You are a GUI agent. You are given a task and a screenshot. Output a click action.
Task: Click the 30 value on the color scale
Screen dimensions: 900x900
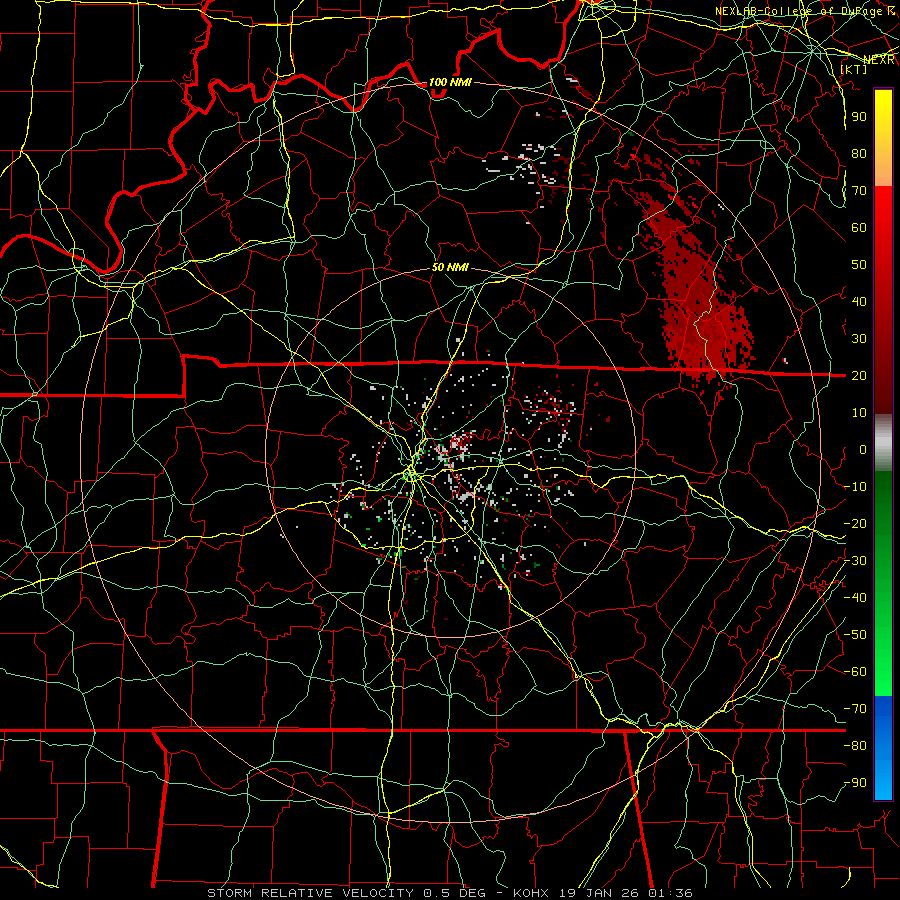(x=859, y=339)
